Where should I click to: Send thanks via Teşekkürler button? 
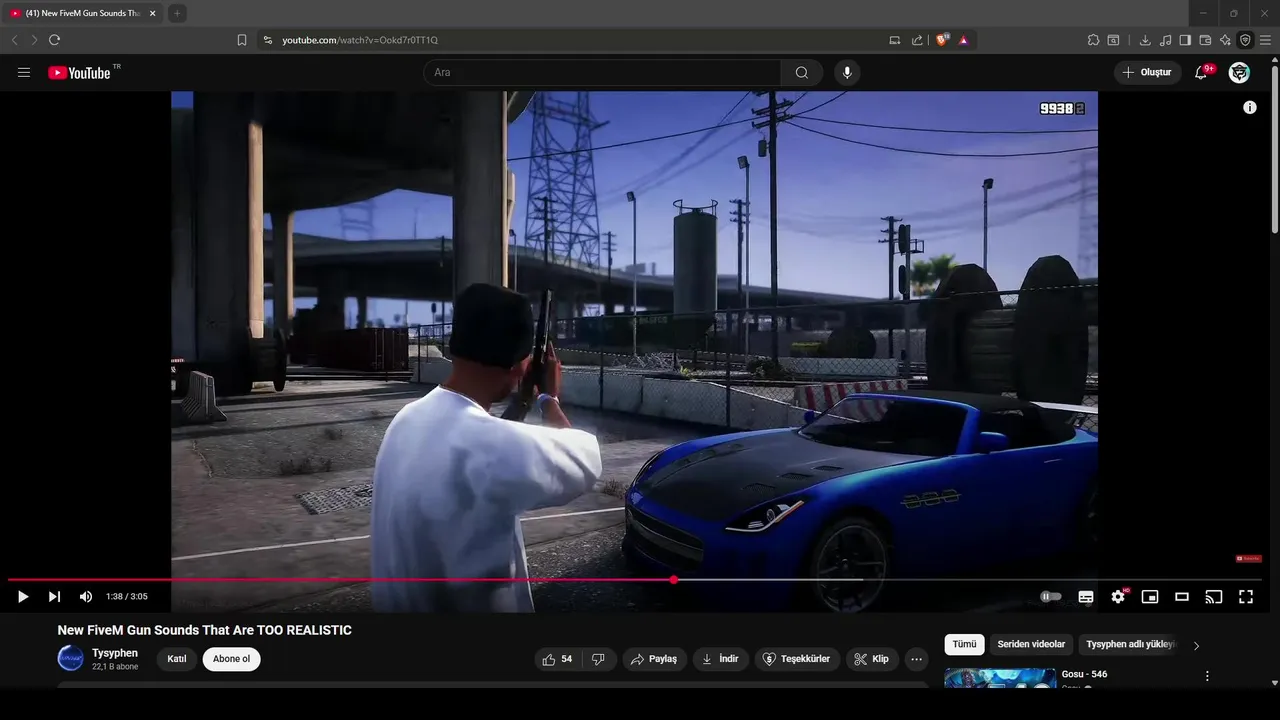[x=797, y=659]
